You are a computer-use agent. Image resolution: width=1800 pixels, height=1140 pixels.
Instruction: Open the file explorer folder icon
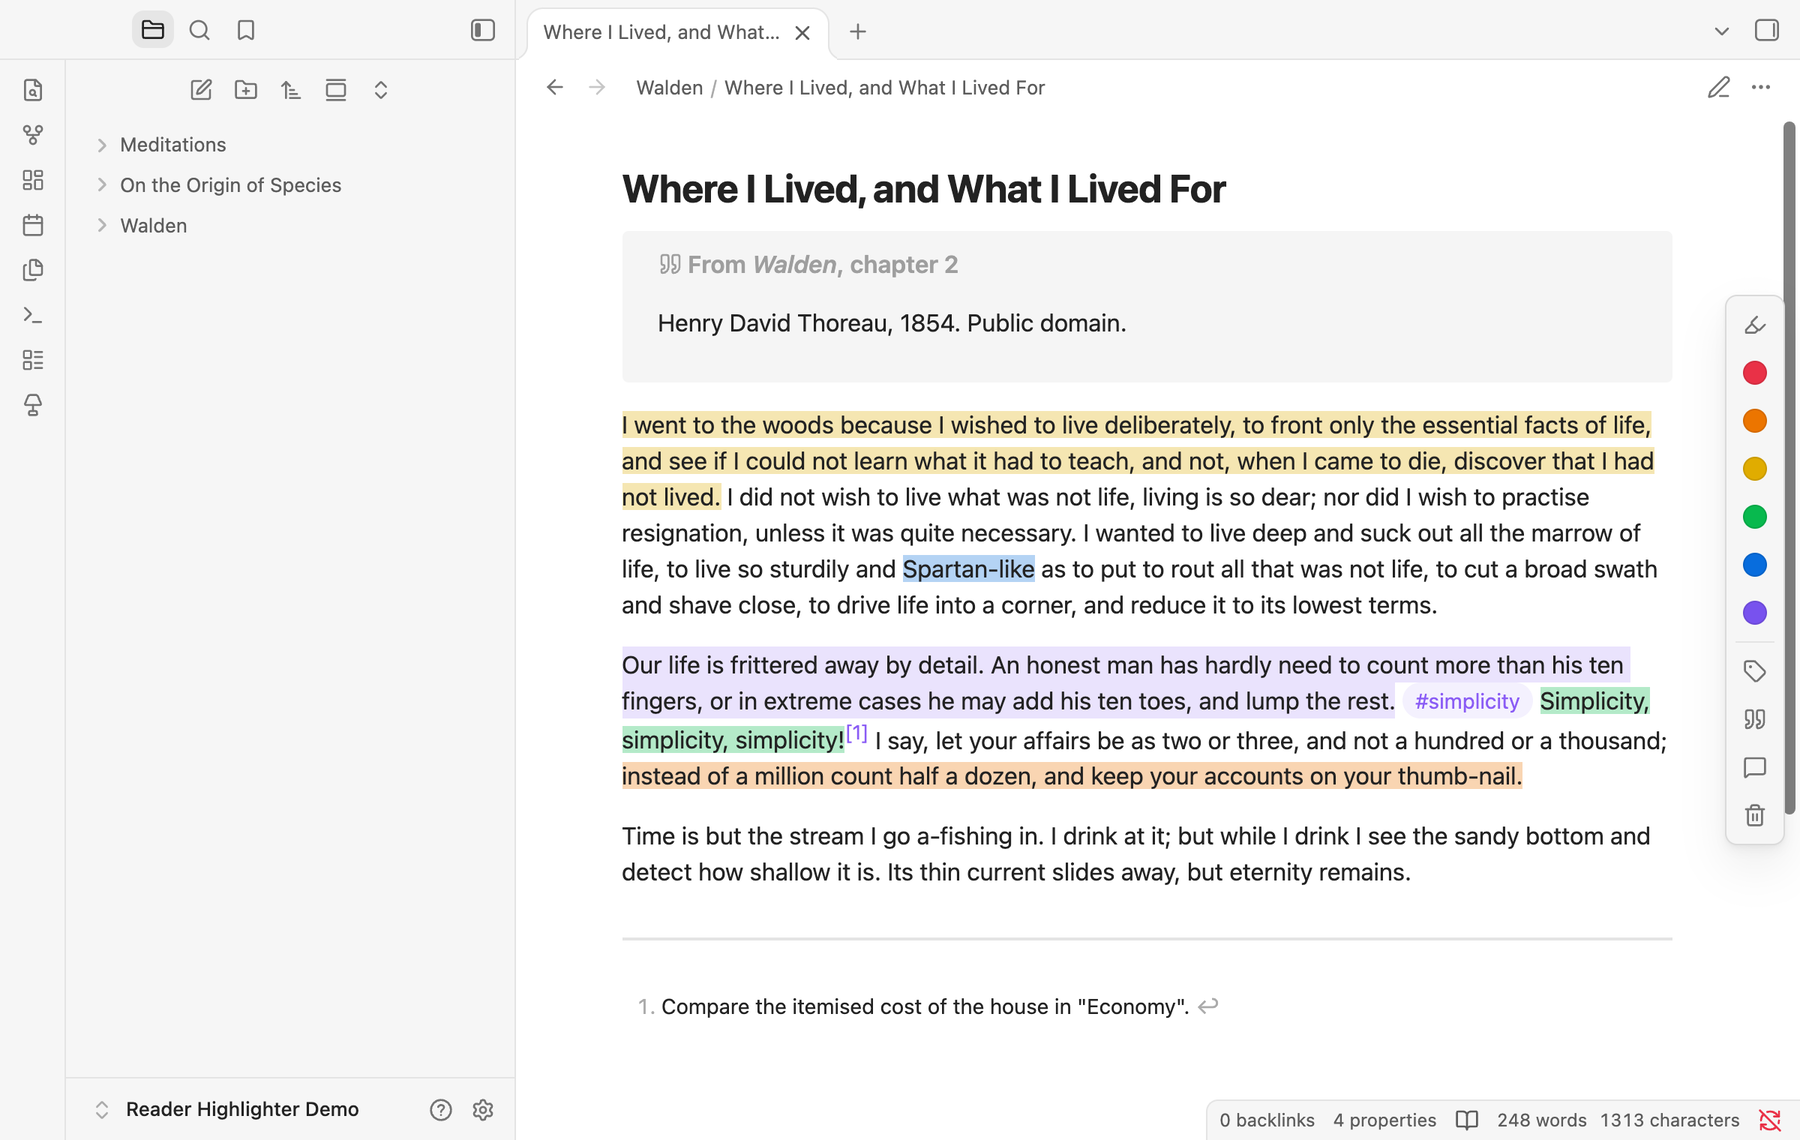tap(153, 30)
